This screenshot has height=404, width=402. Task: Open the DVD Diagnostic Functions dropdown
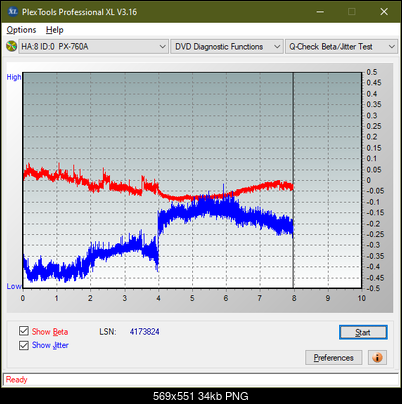(227, 47)
